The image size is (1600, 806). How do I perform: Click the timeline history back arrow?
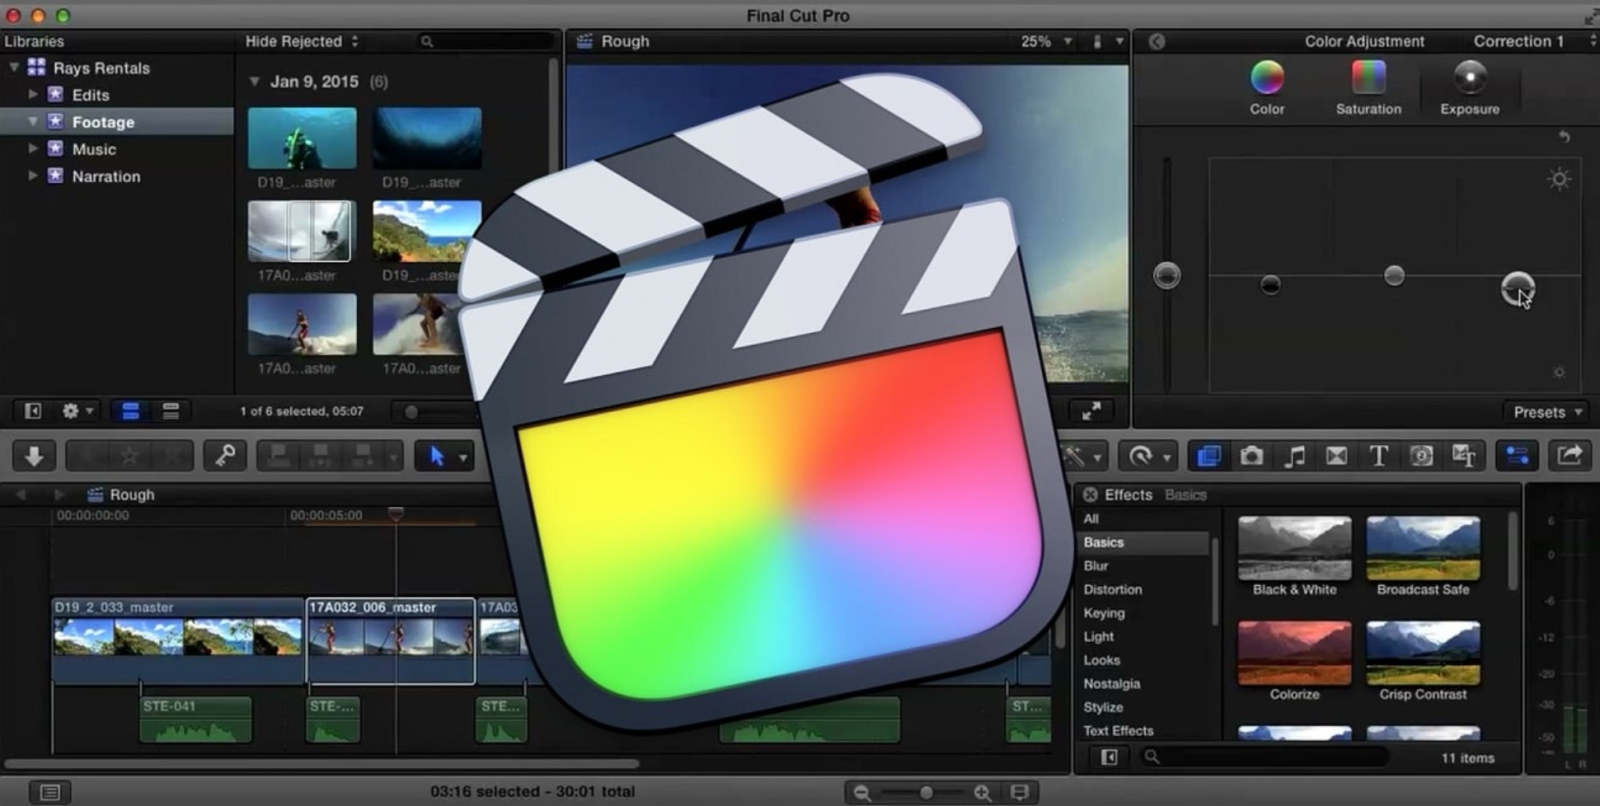(21, 494)
